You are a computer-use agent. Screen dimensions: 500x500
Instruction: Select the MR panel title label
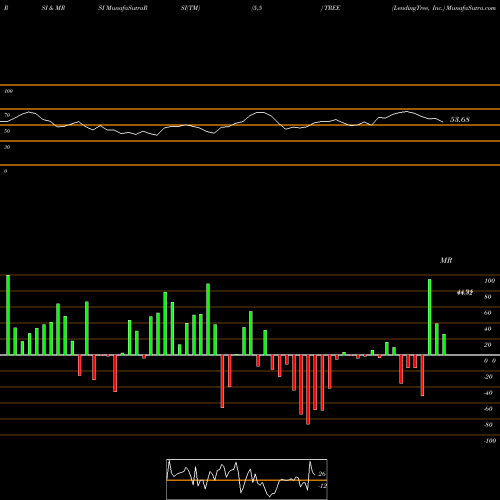tap(446, 260)
